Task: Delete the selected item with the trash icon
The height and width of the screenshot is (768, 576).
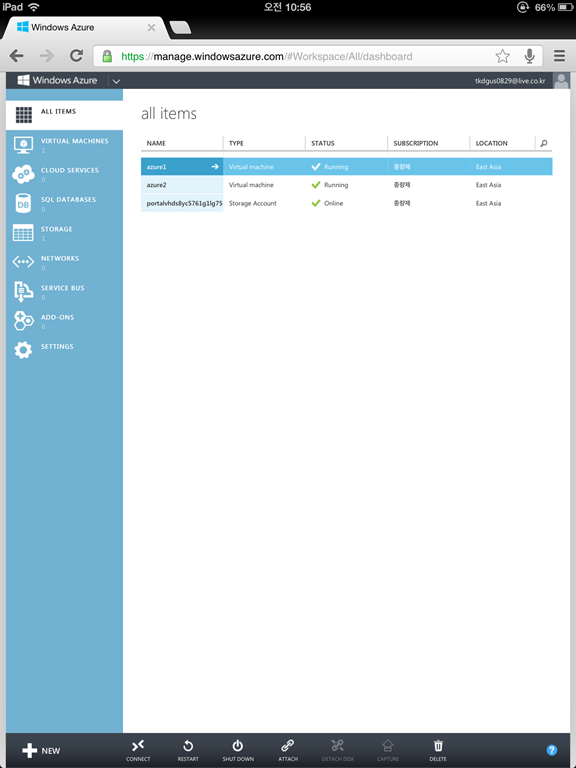Action: click(x=438, y=746)
